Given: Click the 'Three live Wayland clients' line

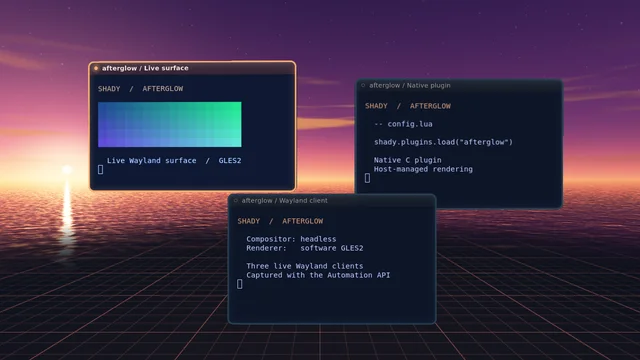Looking at the screenshot, I should [304, 266].
